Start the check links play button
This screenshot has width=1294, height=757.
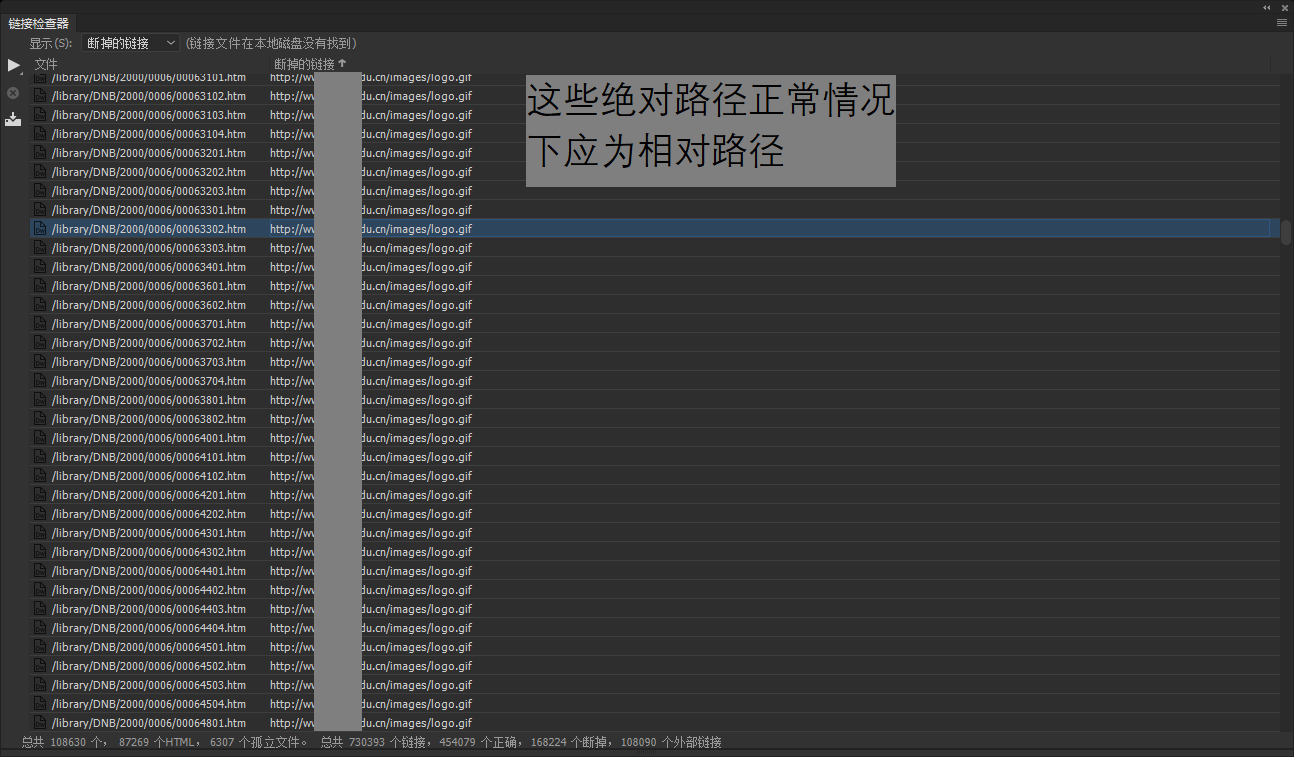pos(14,66)
